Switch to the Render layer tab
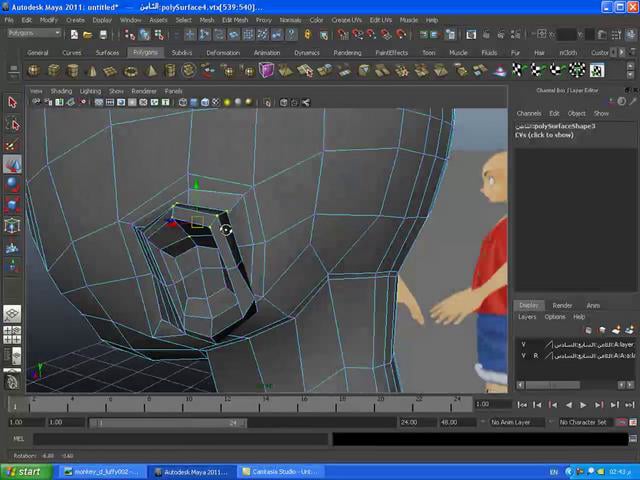The height and width of the screenshot is (480, 640). (x=562, y=305)
